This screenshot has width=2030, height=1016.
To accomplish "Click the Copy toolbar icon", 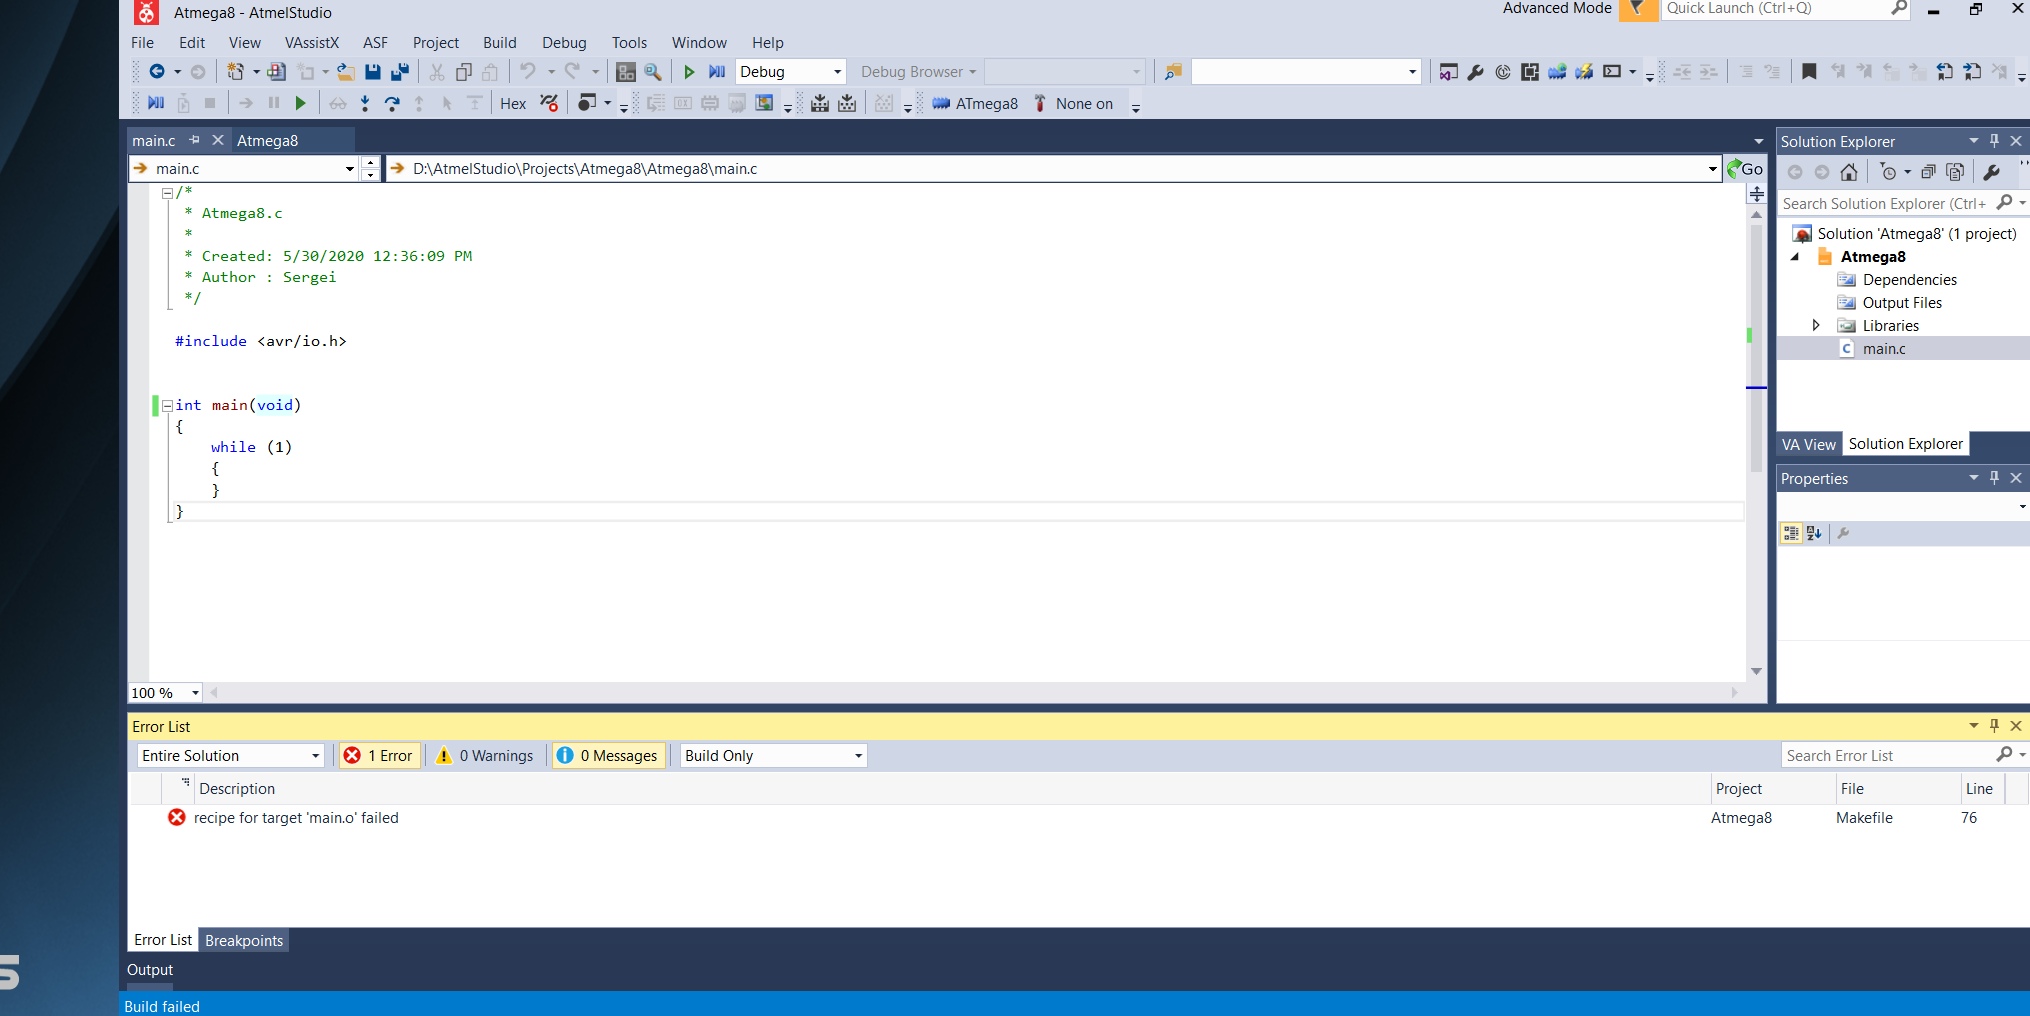I will coord(464,72).
